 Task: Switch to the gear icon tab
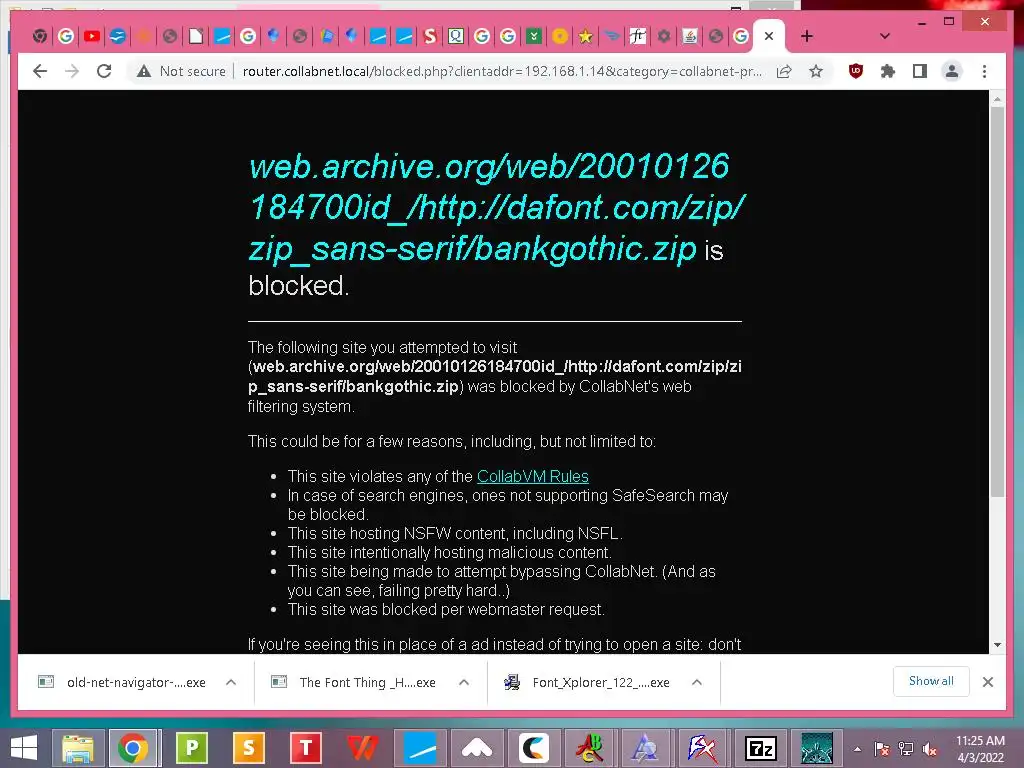[x=664, y=37]
